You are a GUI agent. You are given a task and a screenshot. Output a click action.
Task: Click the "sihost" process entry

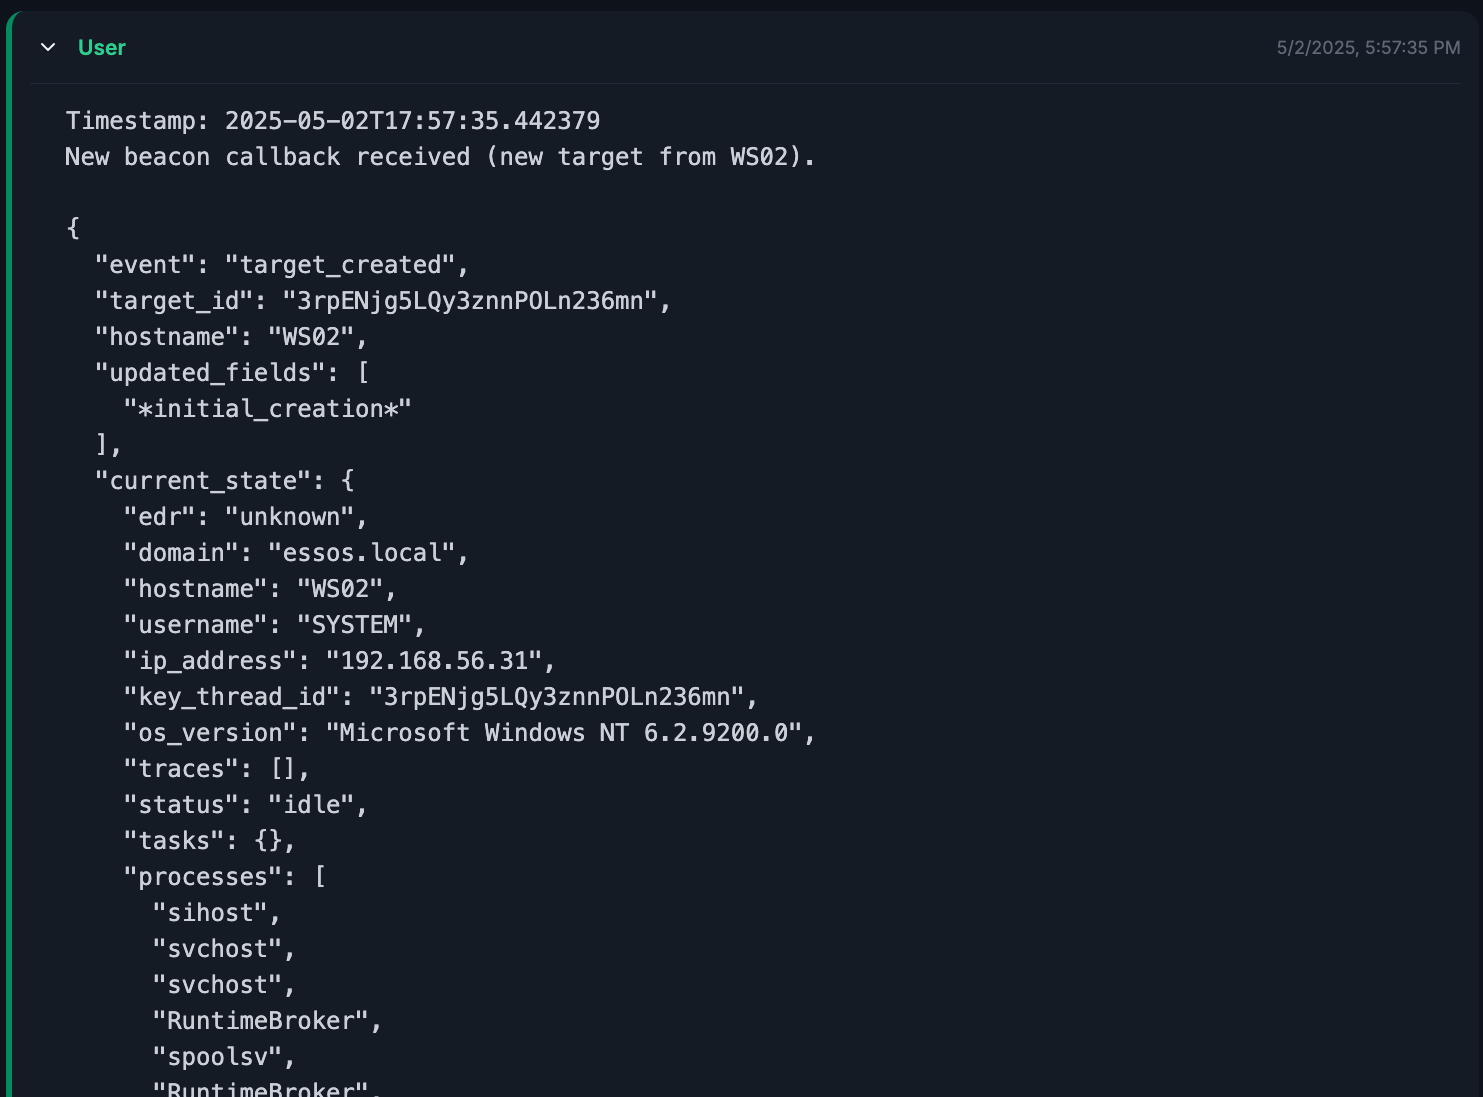(210, 913)
